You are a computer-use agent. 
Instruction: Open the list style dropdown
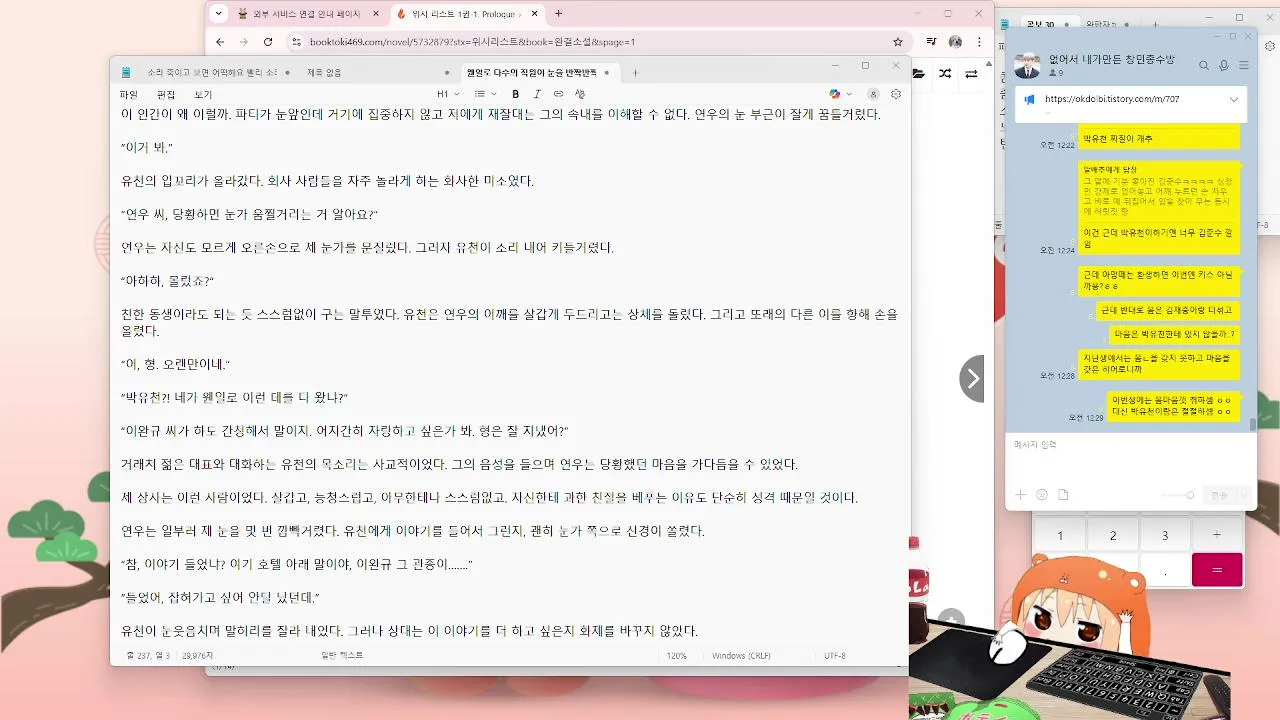tap(485, 94)
